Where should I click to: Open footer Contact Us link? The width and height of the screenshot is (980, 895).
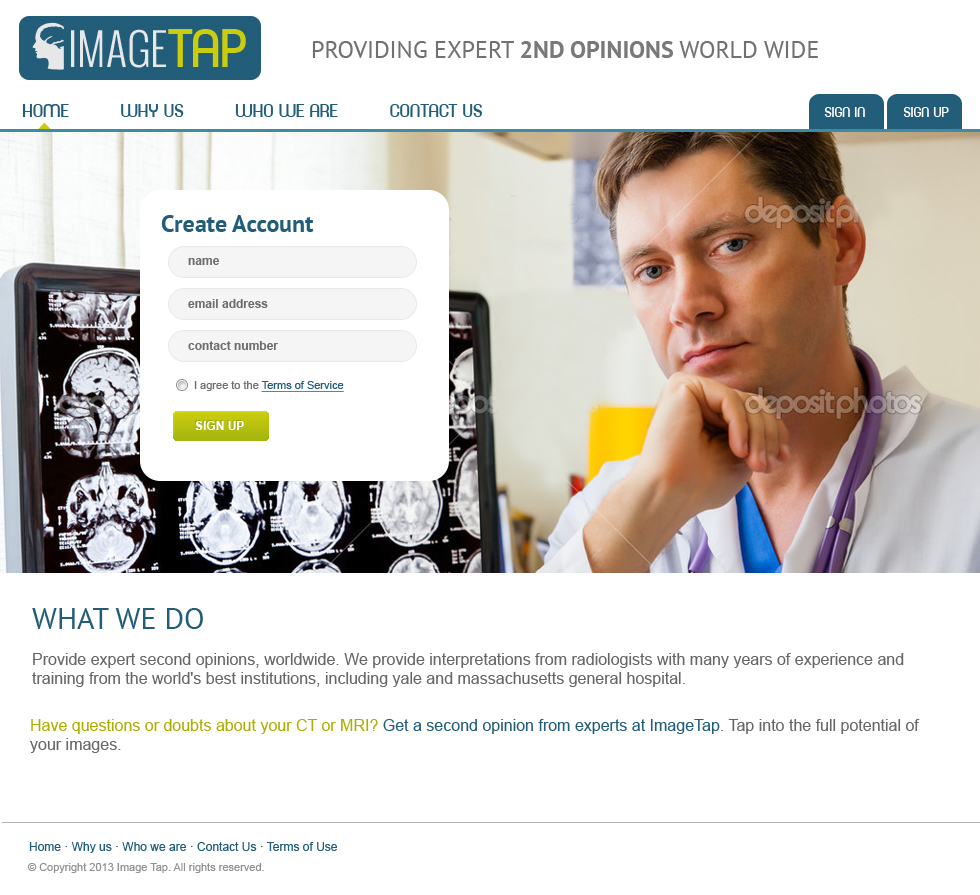click(x=226, y=846)
